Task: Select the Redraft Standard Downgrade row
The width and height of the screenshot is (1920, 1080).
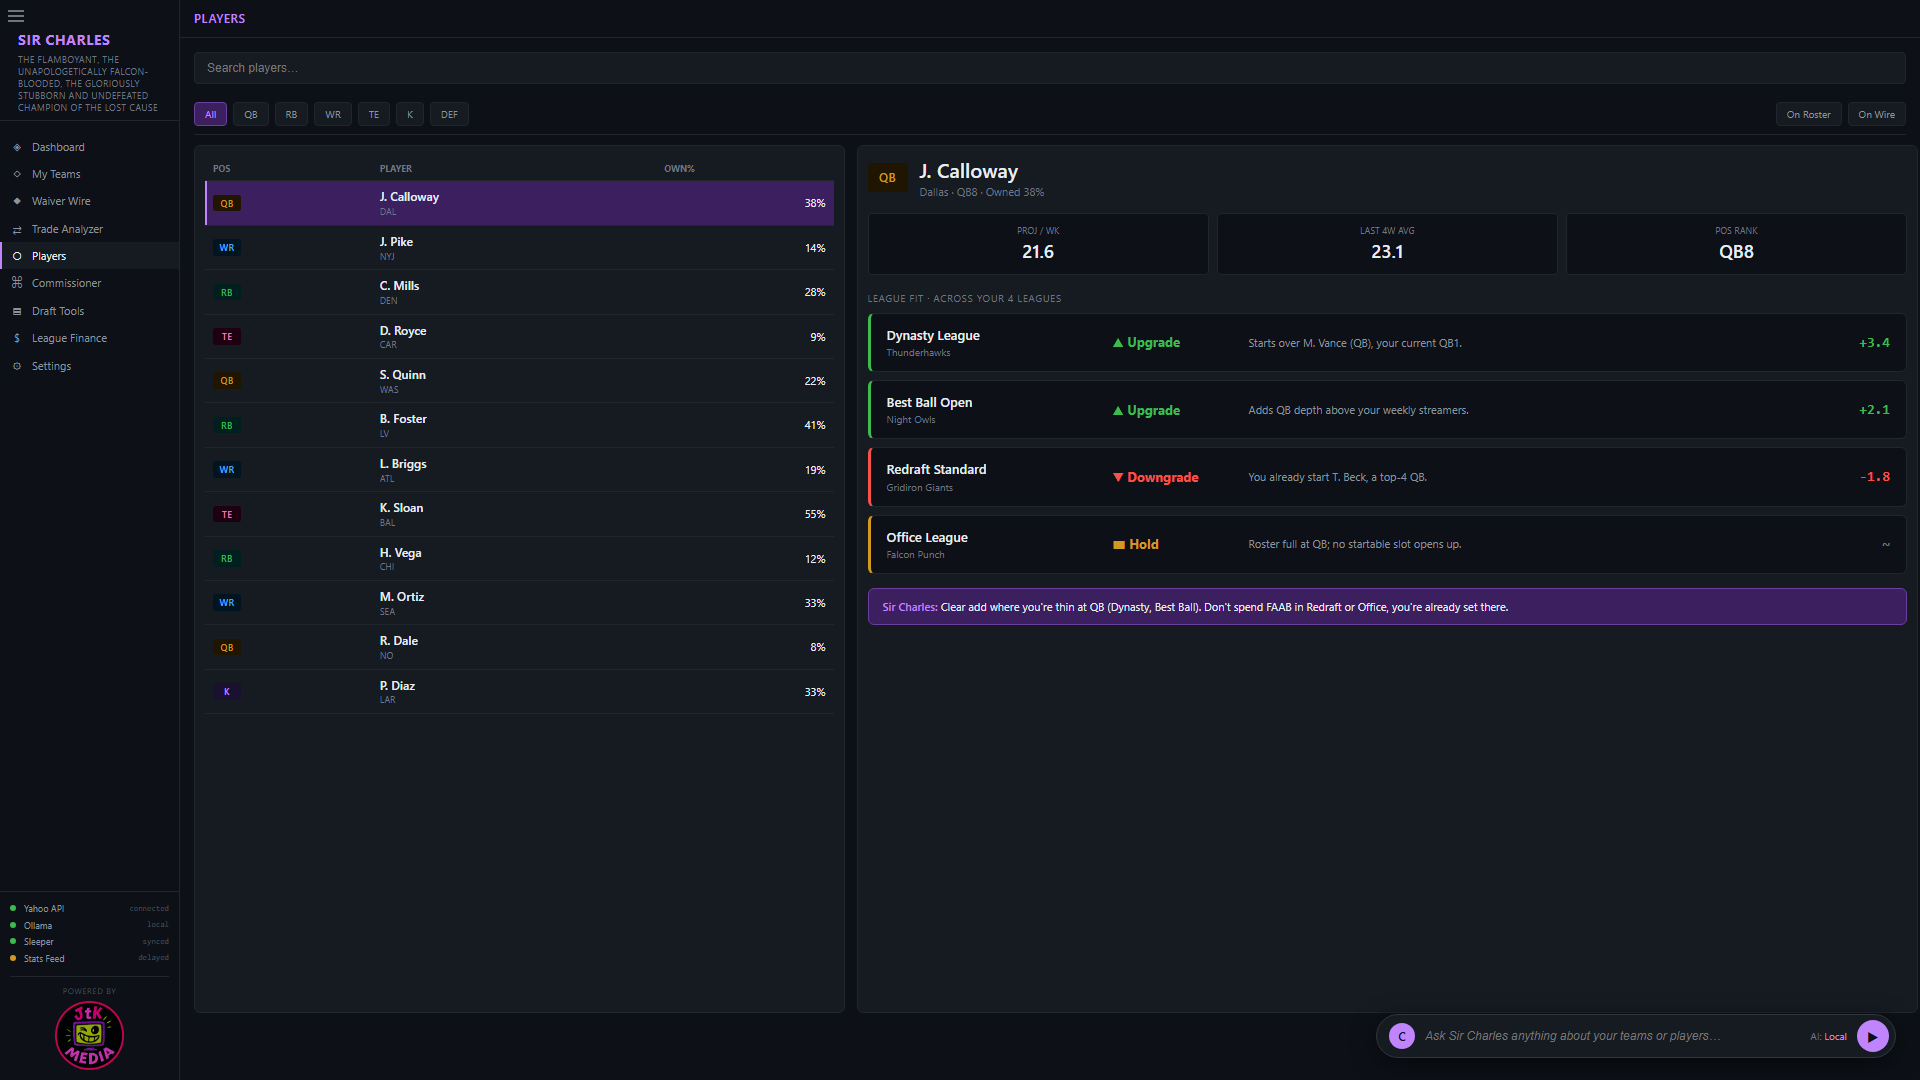Action: (x=1386, y=477)
